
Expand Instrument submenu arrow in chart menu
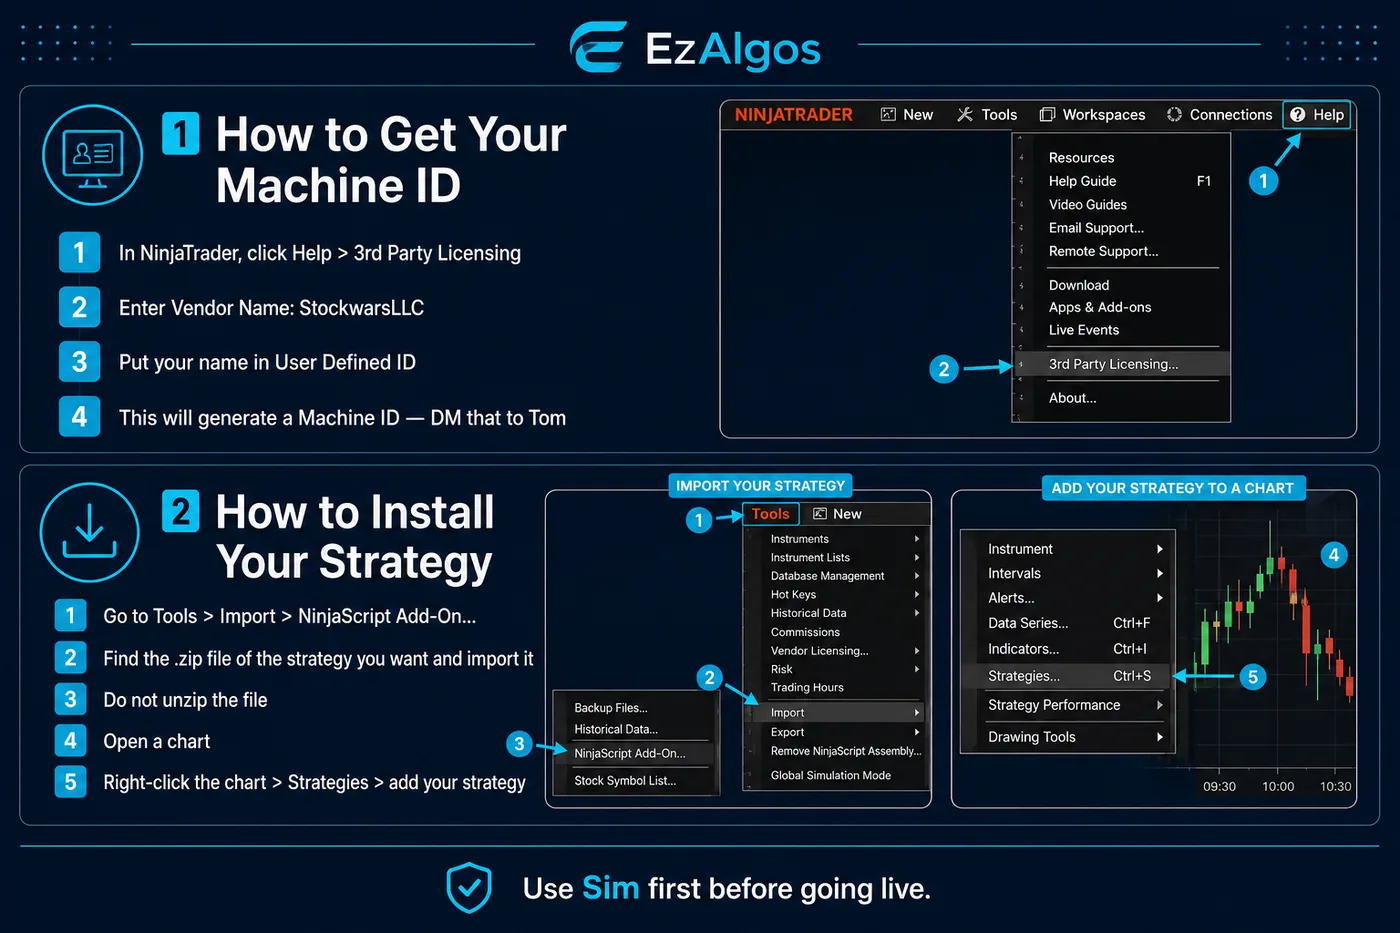click(x=1160, y=549)
